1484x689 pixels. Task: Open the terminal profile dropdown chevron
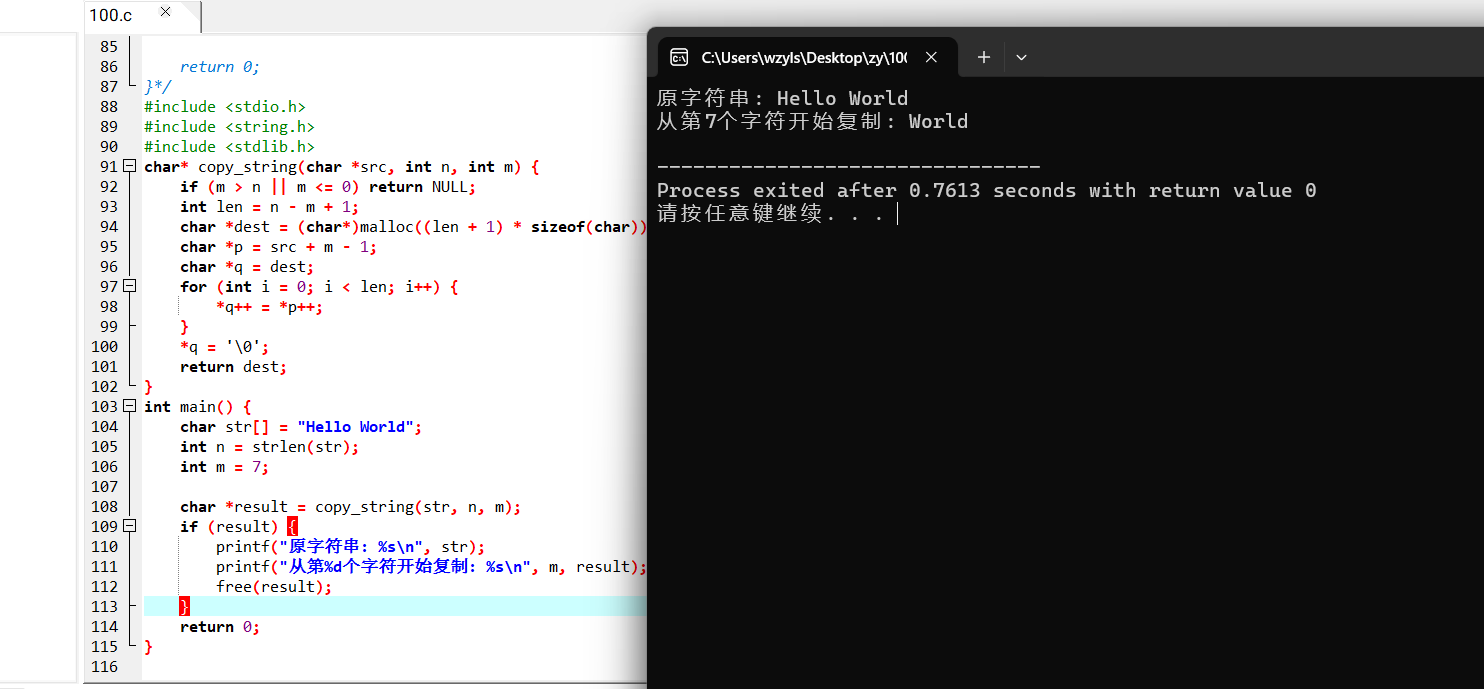[x=1021, y=57]
